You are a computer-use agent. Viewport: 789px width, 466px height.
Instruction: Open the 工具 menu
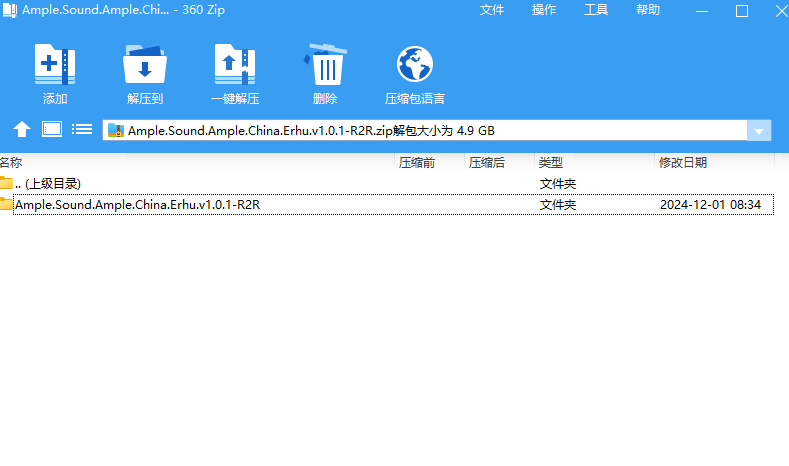pos(596,10)
